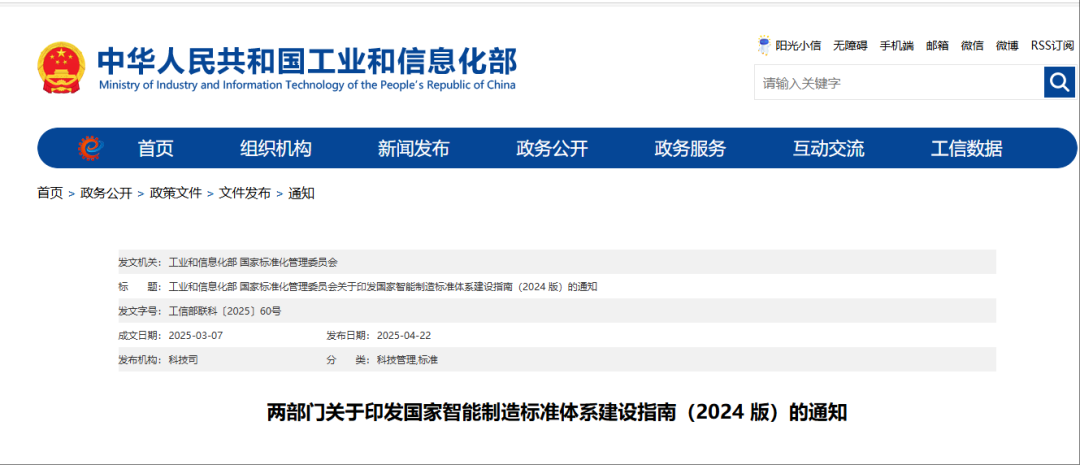Viewport: 1080px width, 465px height.
Task: Open the 阳光小信 assistant link
Action: coord(798,46)
